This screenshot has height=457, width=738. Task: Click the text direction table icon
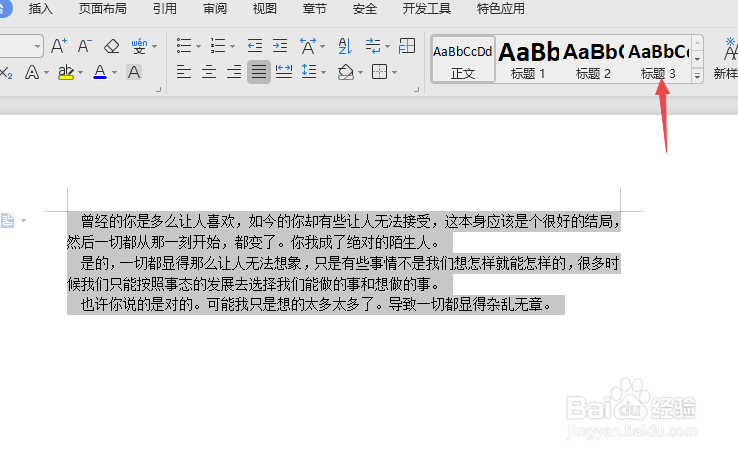(407, 46)
